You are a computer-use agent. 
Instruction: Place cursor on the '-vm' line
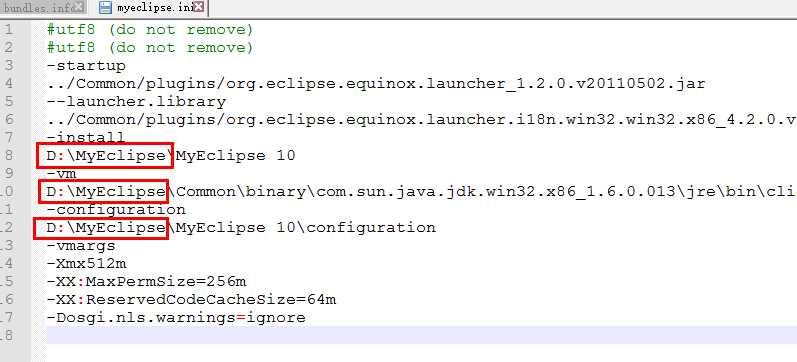click(62, 173)
